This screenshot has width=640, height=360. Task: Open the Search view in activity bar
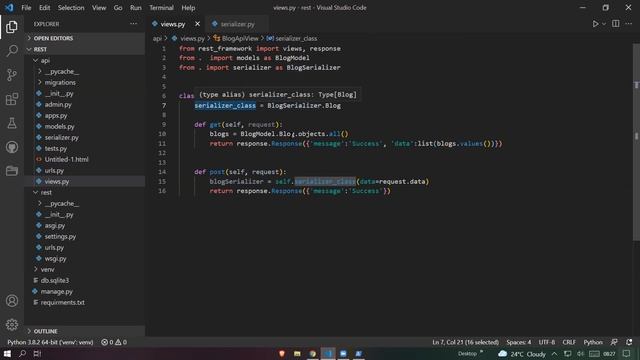(x=12, y=51)
